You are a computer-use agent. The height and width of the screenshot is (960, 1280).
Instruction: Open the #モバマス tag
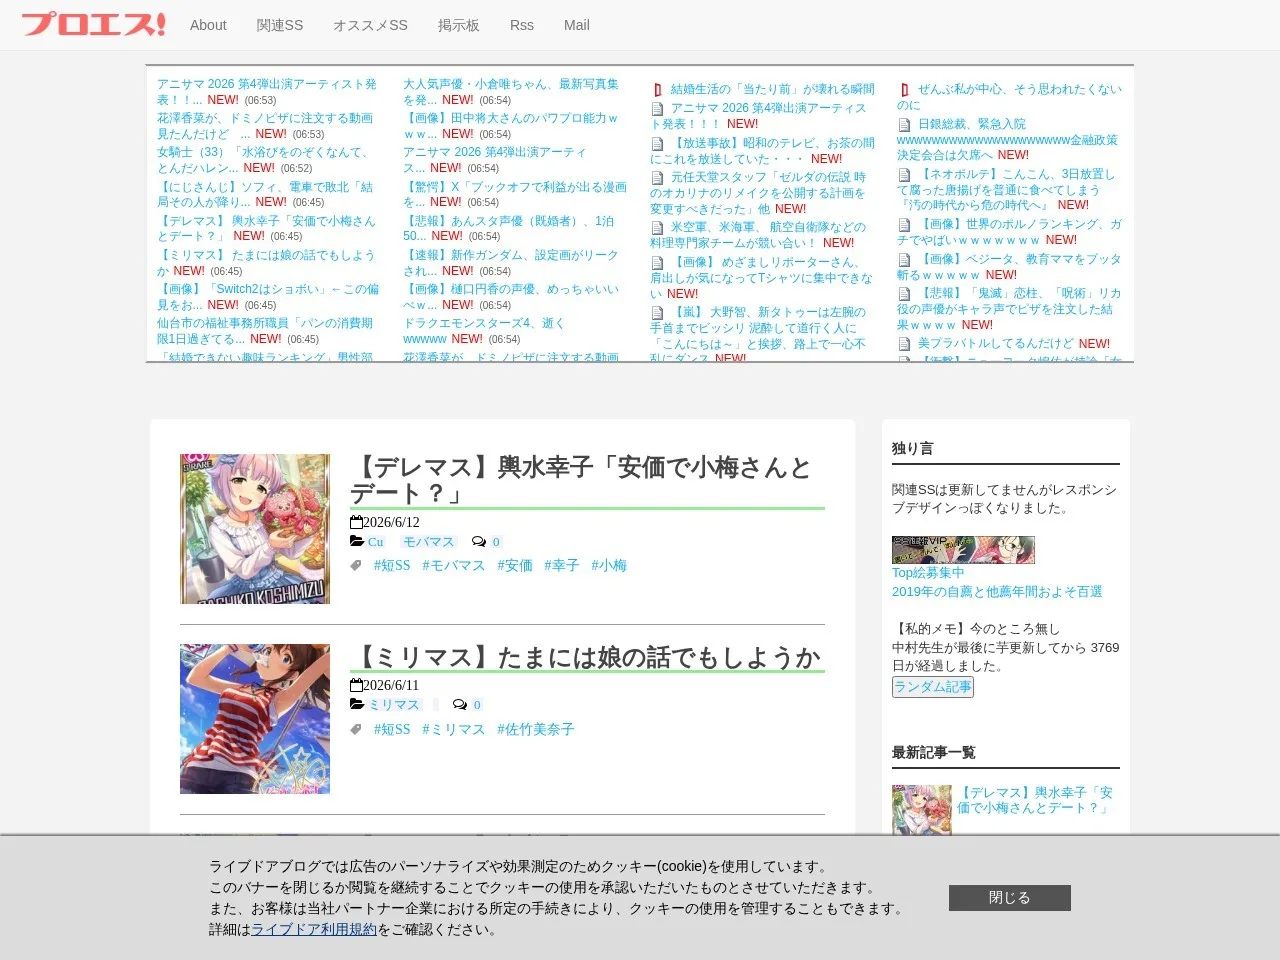(x=453, y=566)
